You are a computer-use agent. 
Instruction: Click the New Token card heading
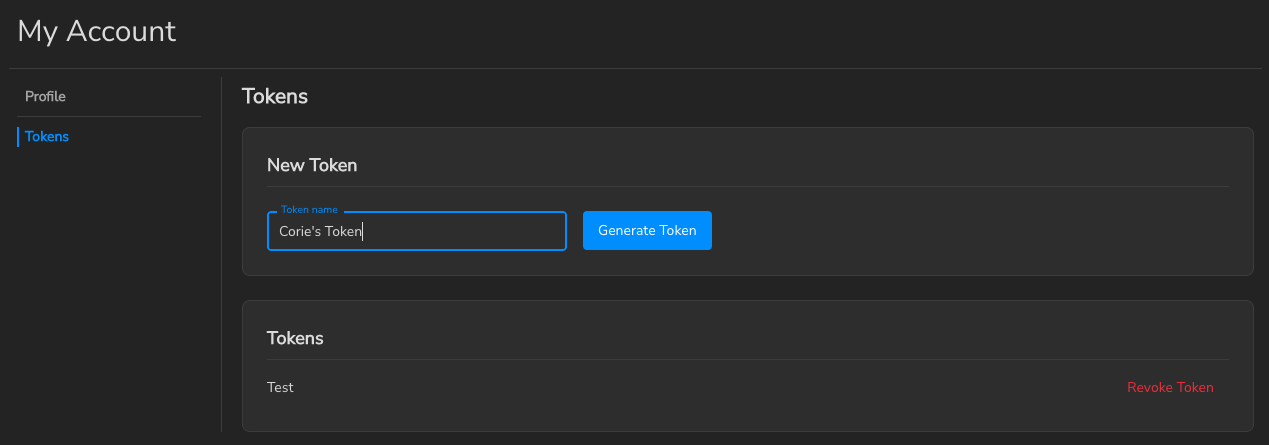pyautogui.click(x=312, y=165)
